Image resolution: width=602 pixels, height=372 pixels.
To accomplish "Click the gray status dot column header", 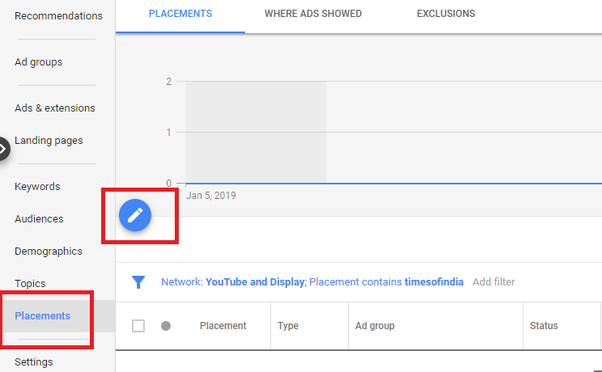I will [166, 326].
